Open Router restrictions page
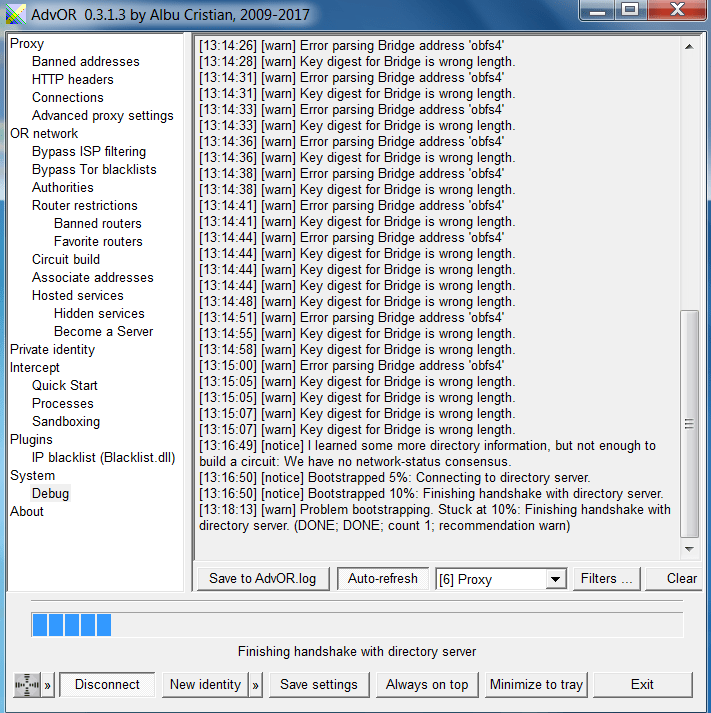 tap(85, 206)
